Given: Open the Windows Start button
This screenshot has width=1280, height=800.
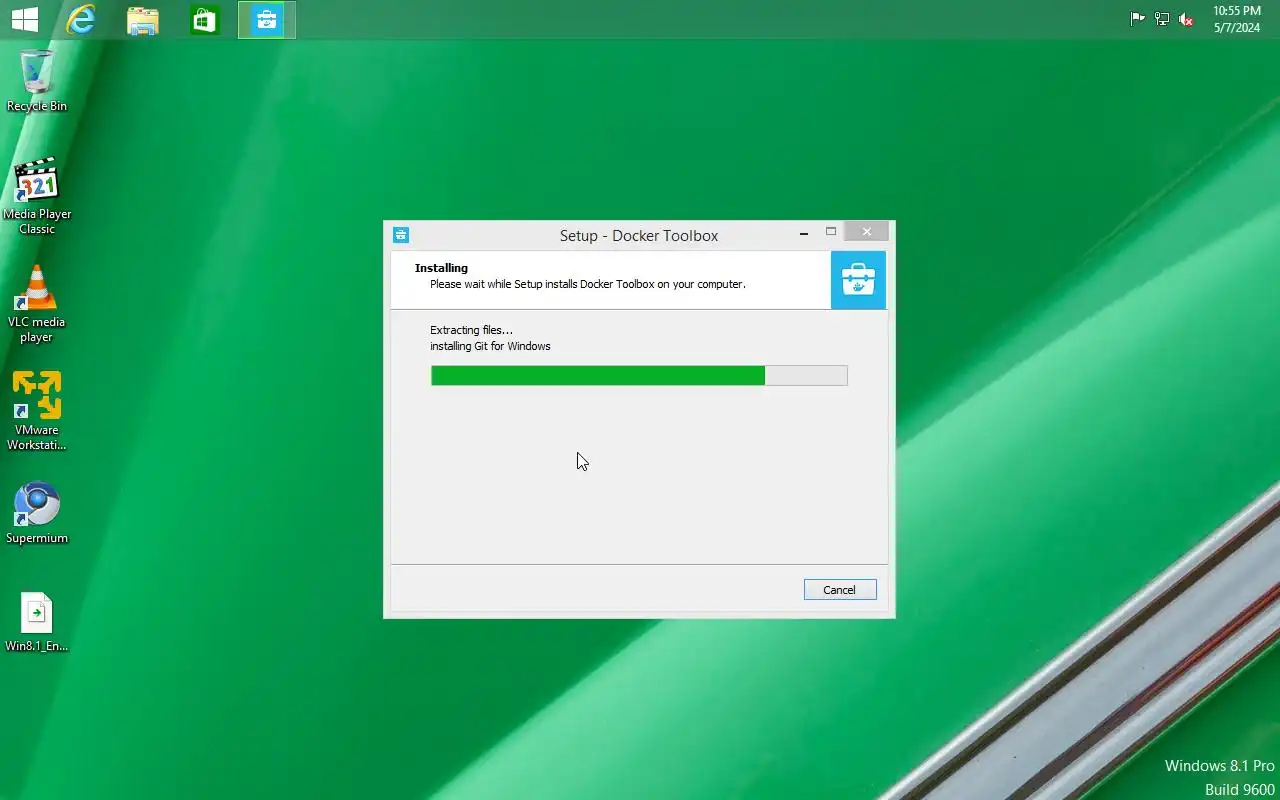Looking at the screenshot, I should click(24, 19).
